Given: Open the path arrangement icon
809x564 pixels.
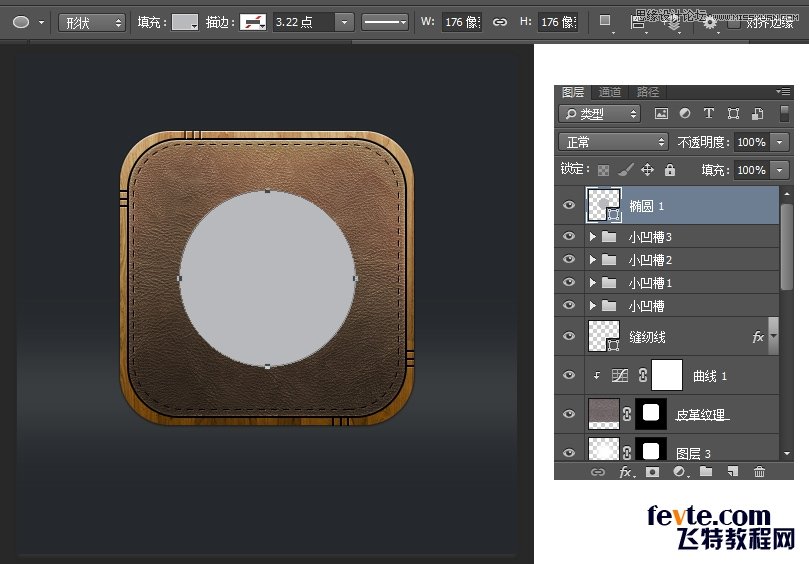Looking at the screenshot, I should tap(672, 23).
